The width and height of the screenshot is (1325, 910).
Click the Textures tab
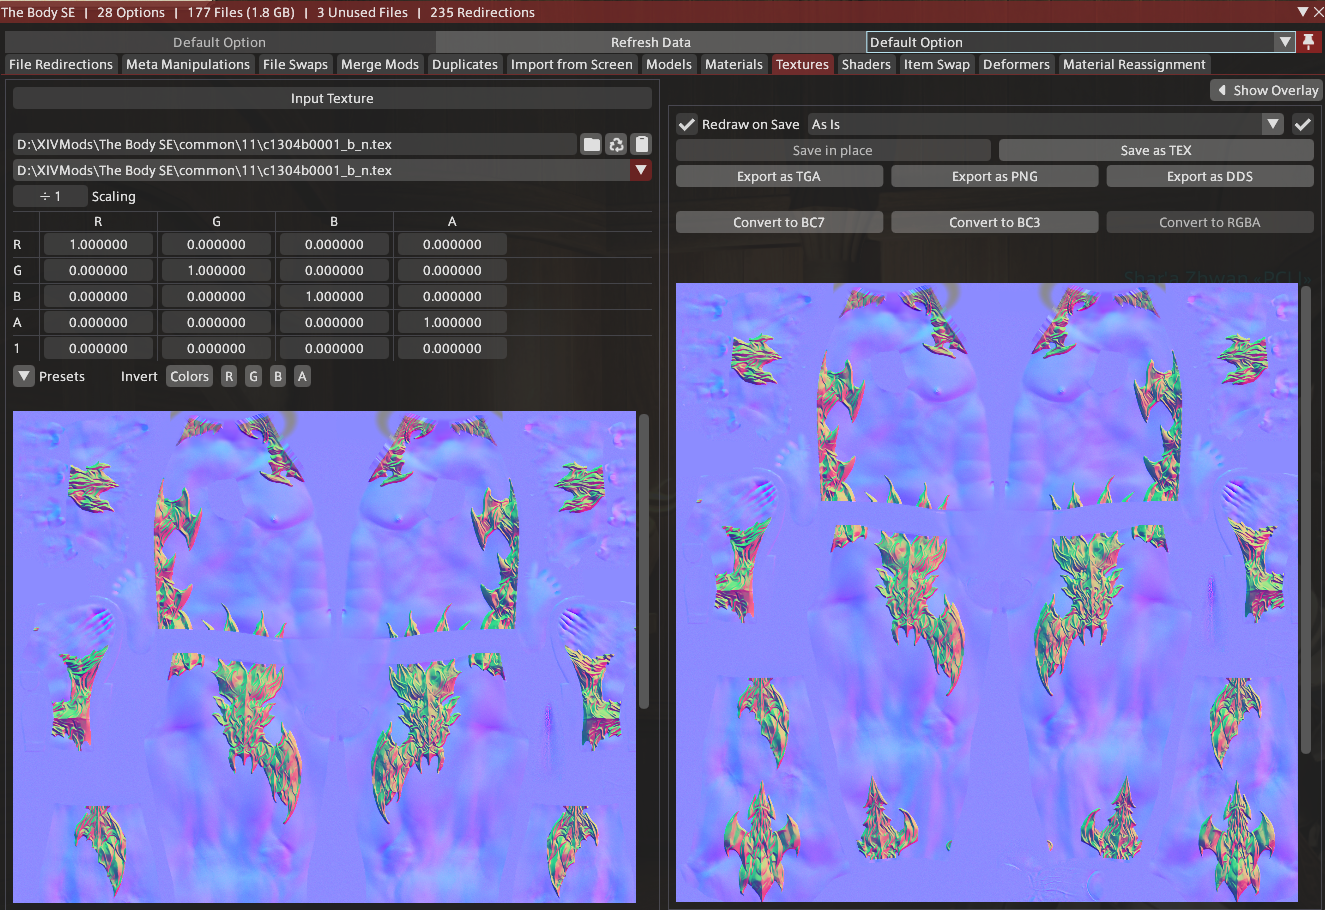click(x=802, y=64)
